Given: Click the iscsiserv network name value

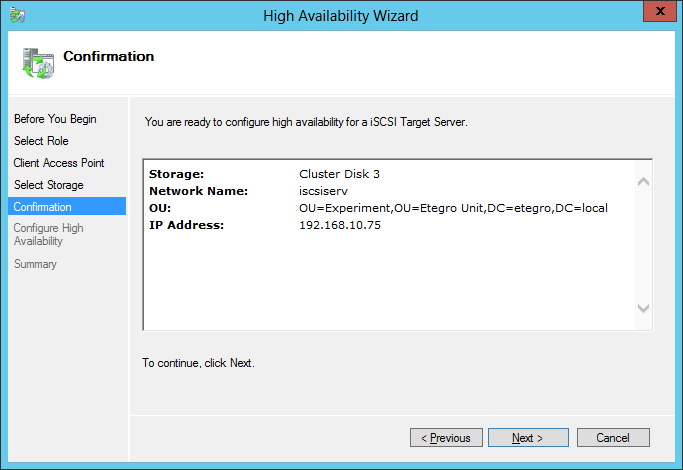Looking at the screenshot, I should (325, 191).
